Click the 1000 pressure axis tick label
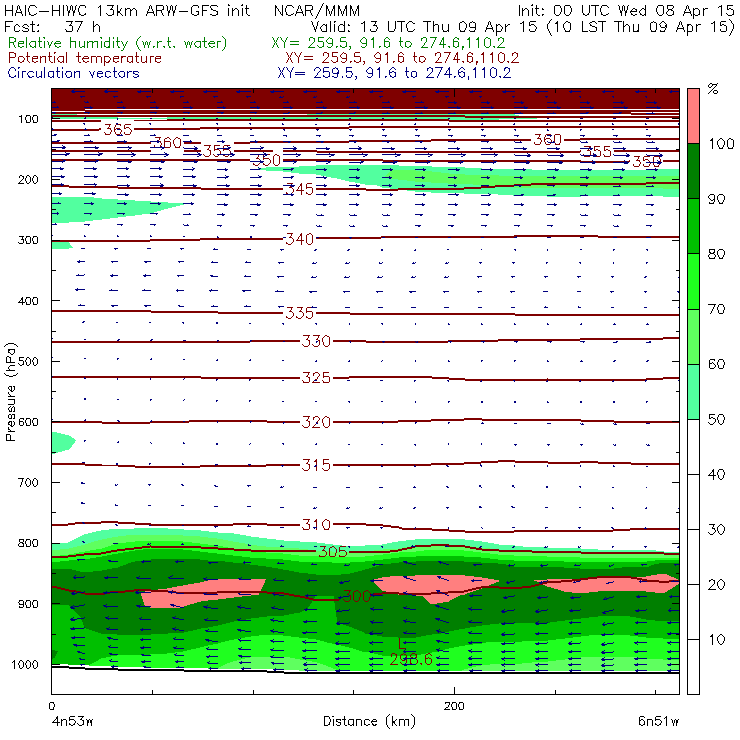The width and height of the screenshot is (740, 740). 25,664
